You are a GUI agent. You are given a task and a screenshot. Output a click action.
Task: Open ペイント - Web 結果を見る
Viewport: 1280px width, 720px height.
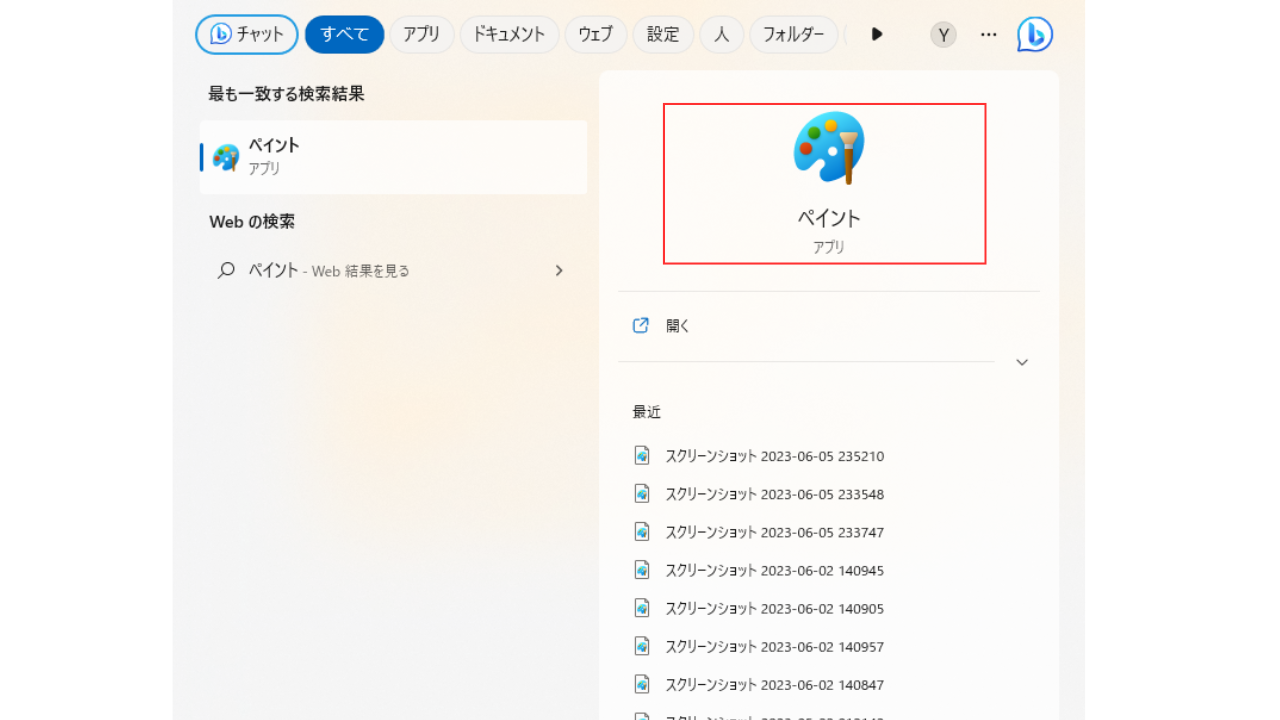tap(393, 270)
